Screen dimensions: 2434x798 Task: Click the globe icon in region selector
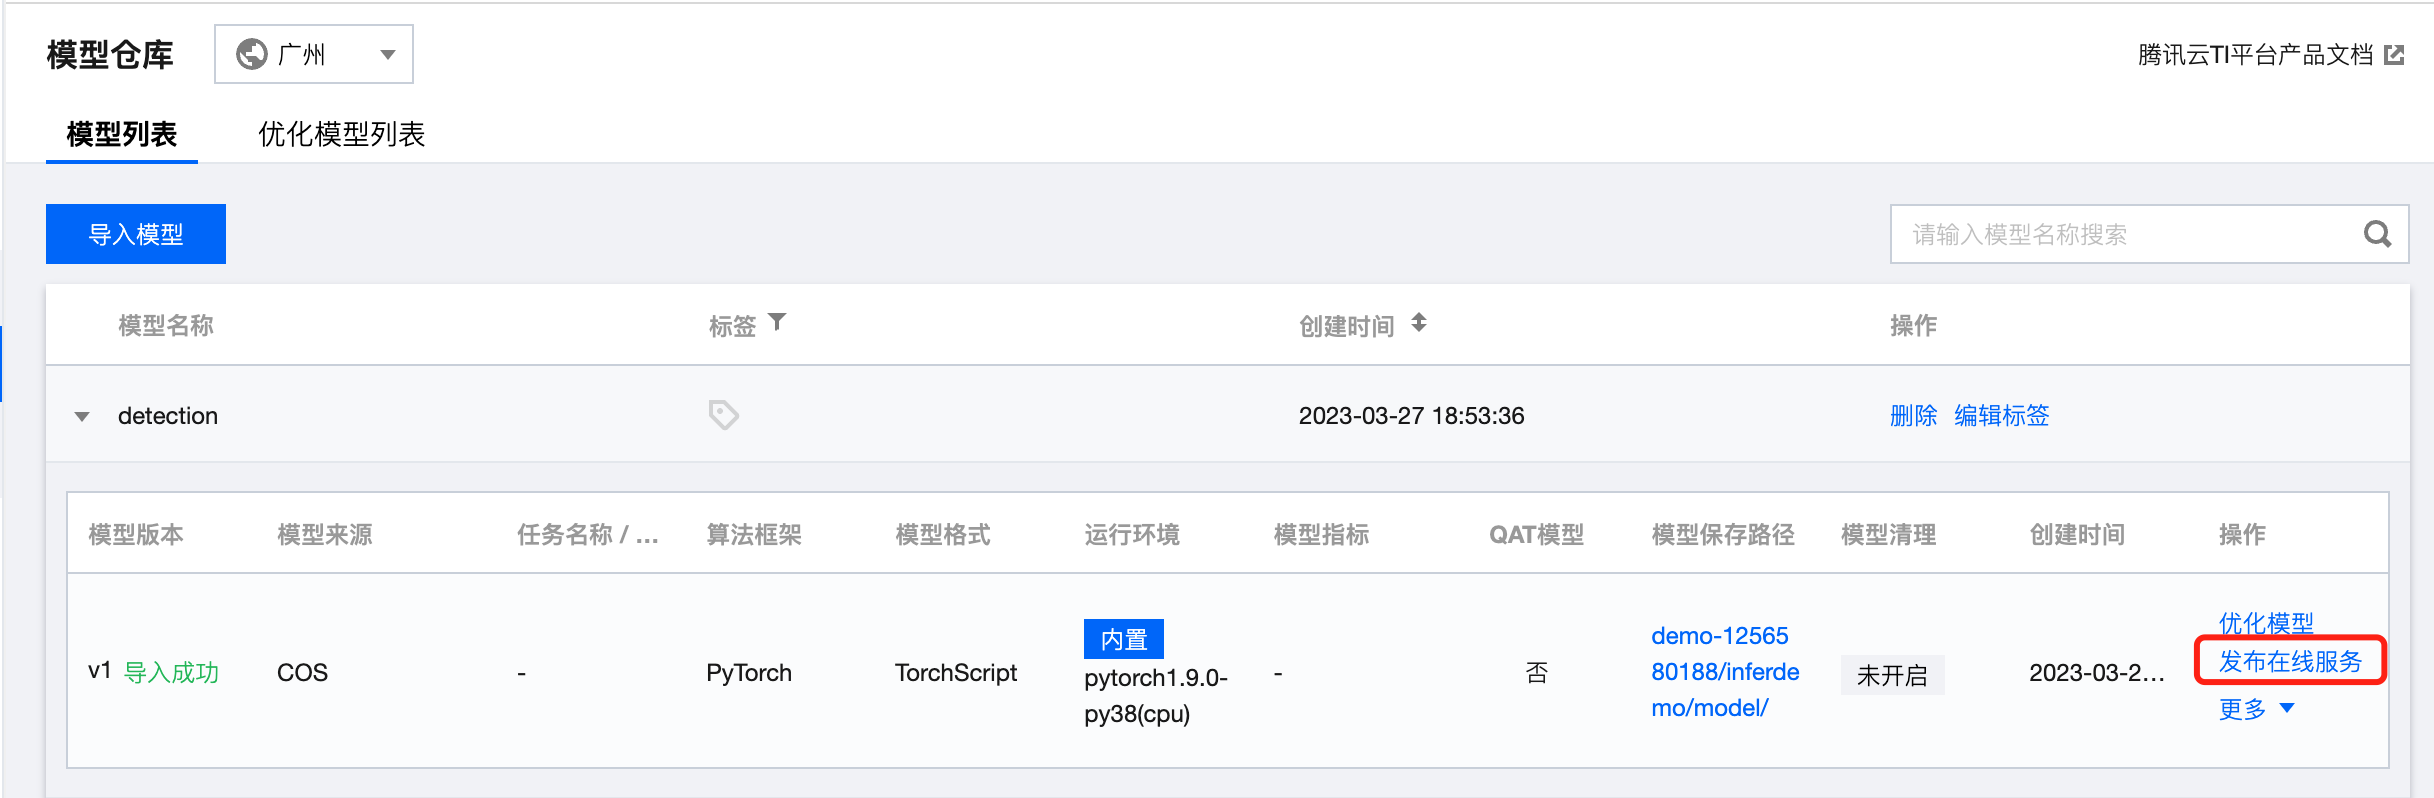point(251,54)
